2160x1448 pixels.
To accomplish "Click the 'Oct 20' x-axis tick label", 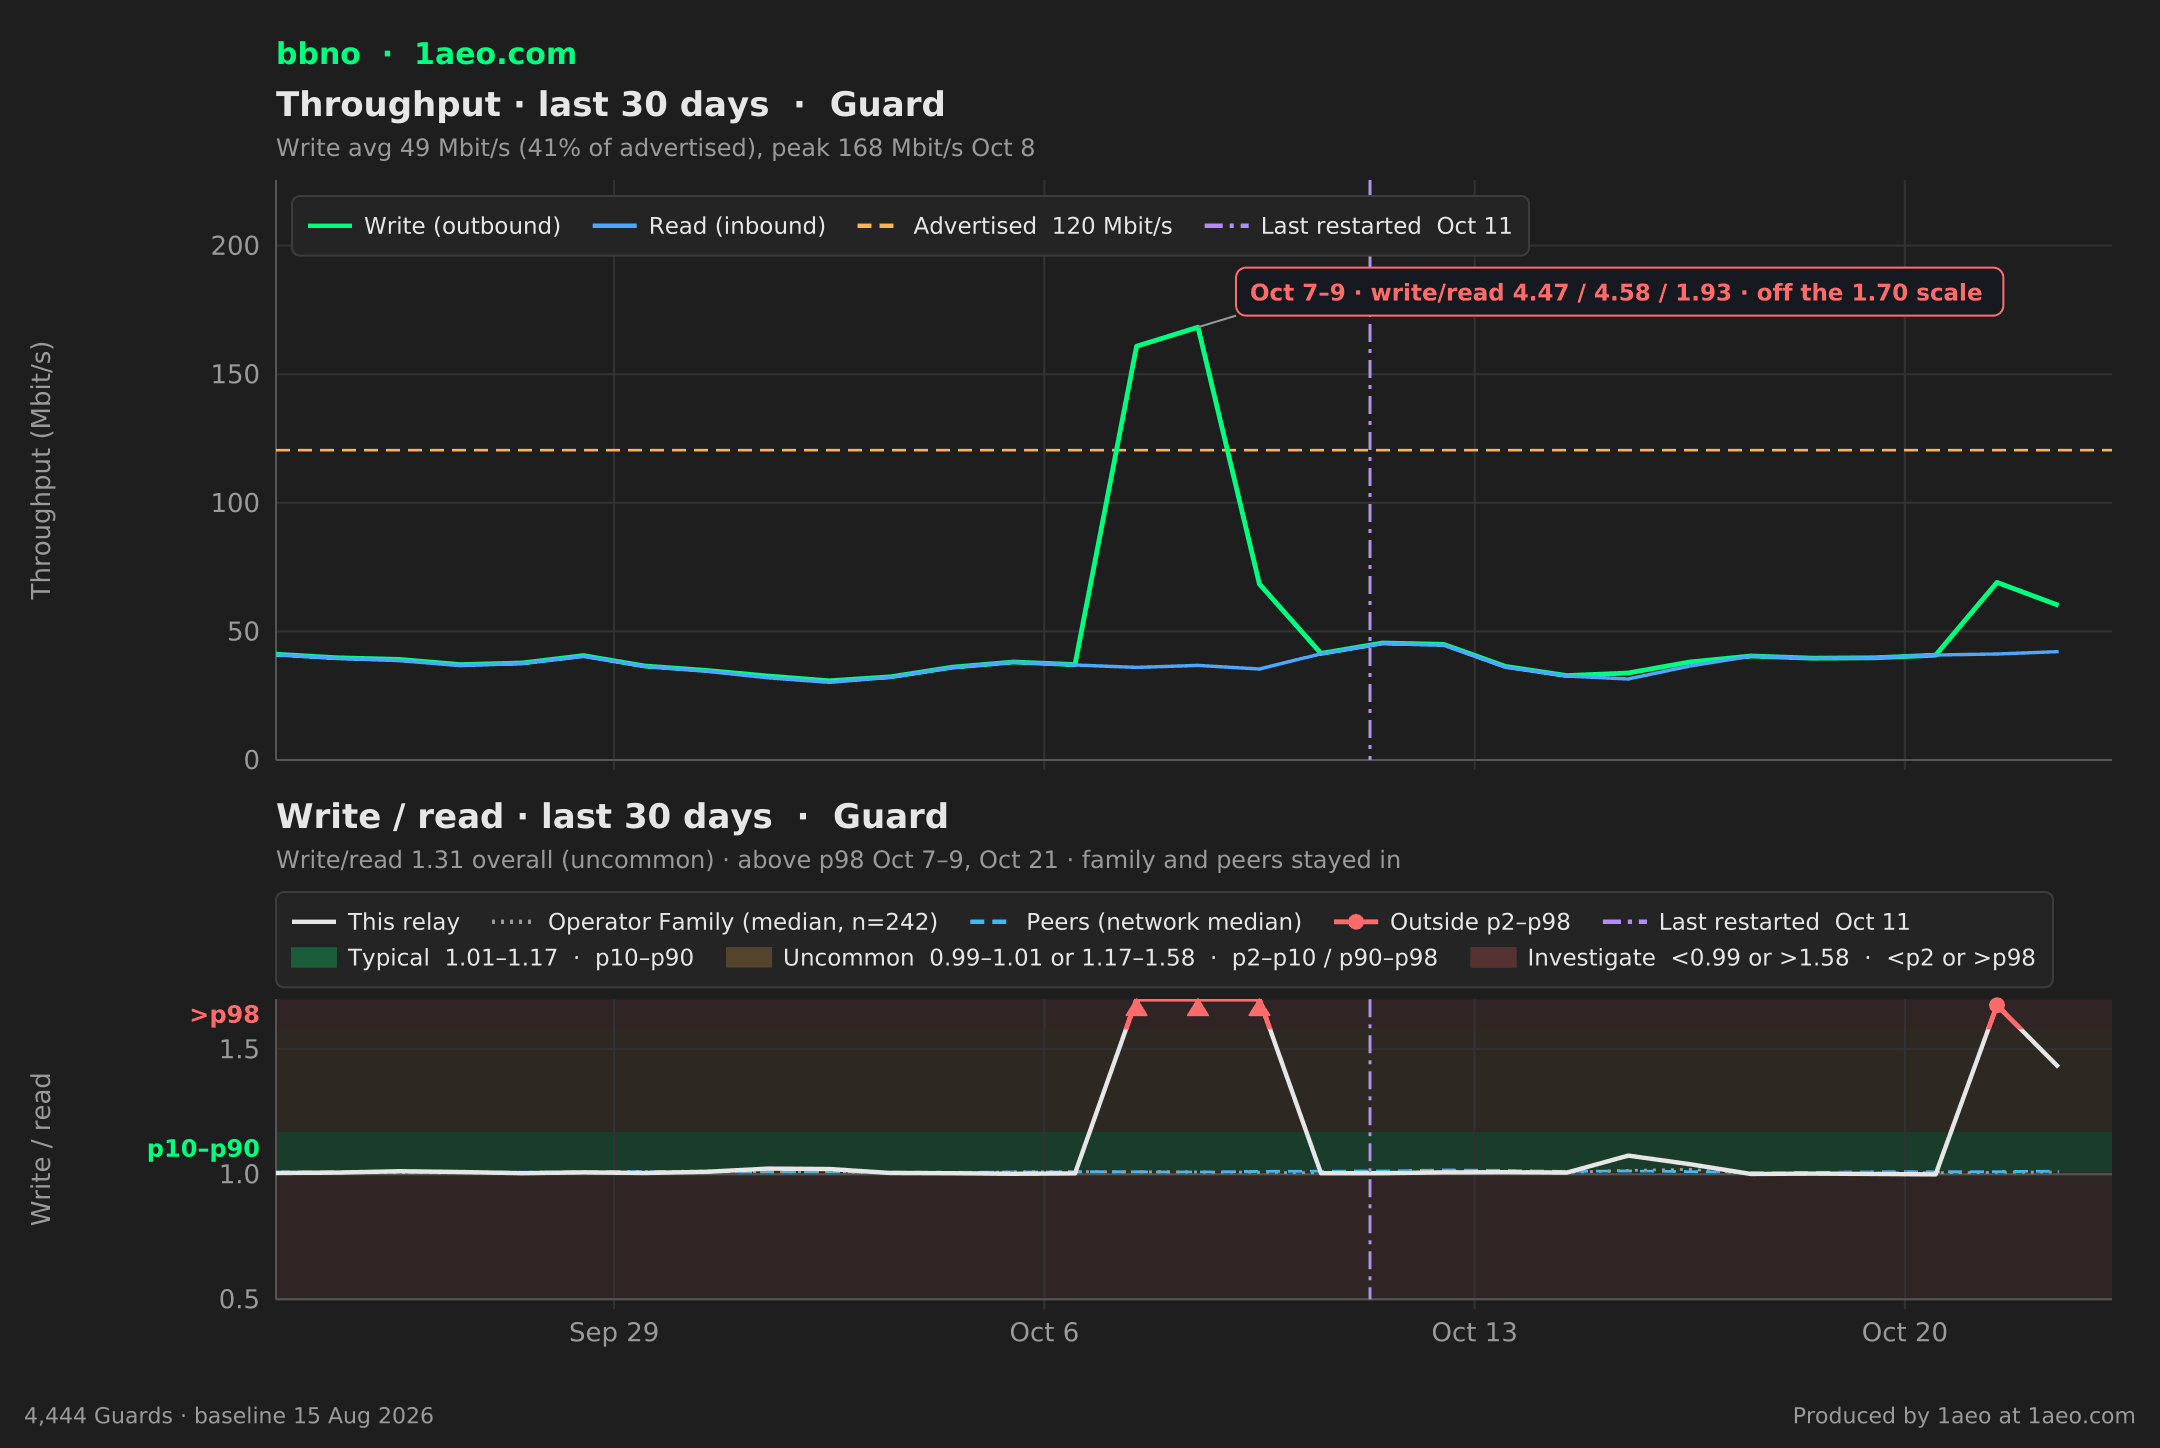I will click(1905, 1333).
